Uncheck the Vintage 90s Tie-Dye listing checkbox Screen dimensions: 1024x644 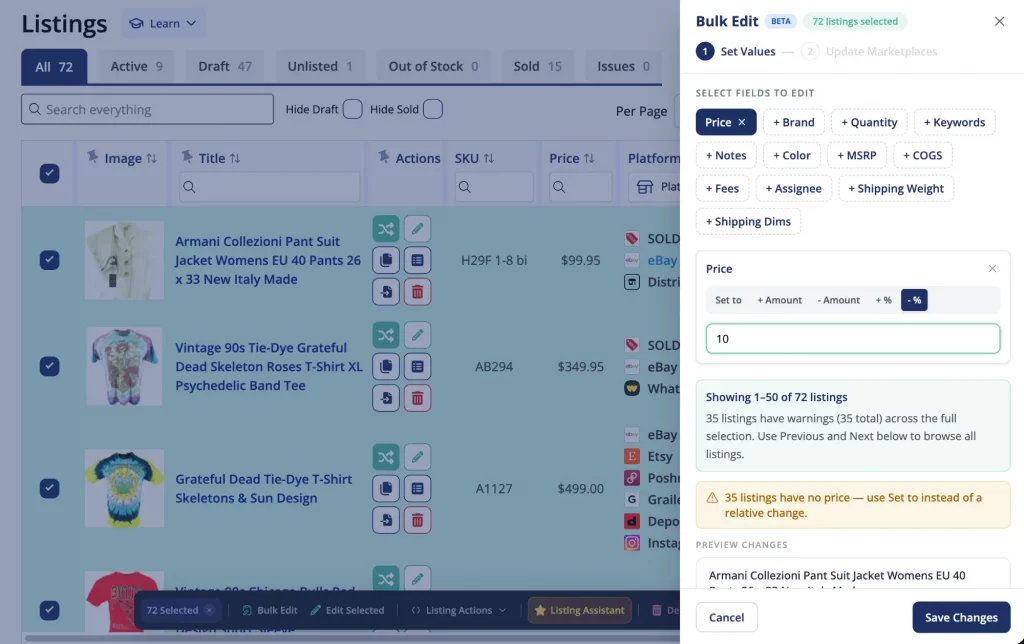click(50, 366)
